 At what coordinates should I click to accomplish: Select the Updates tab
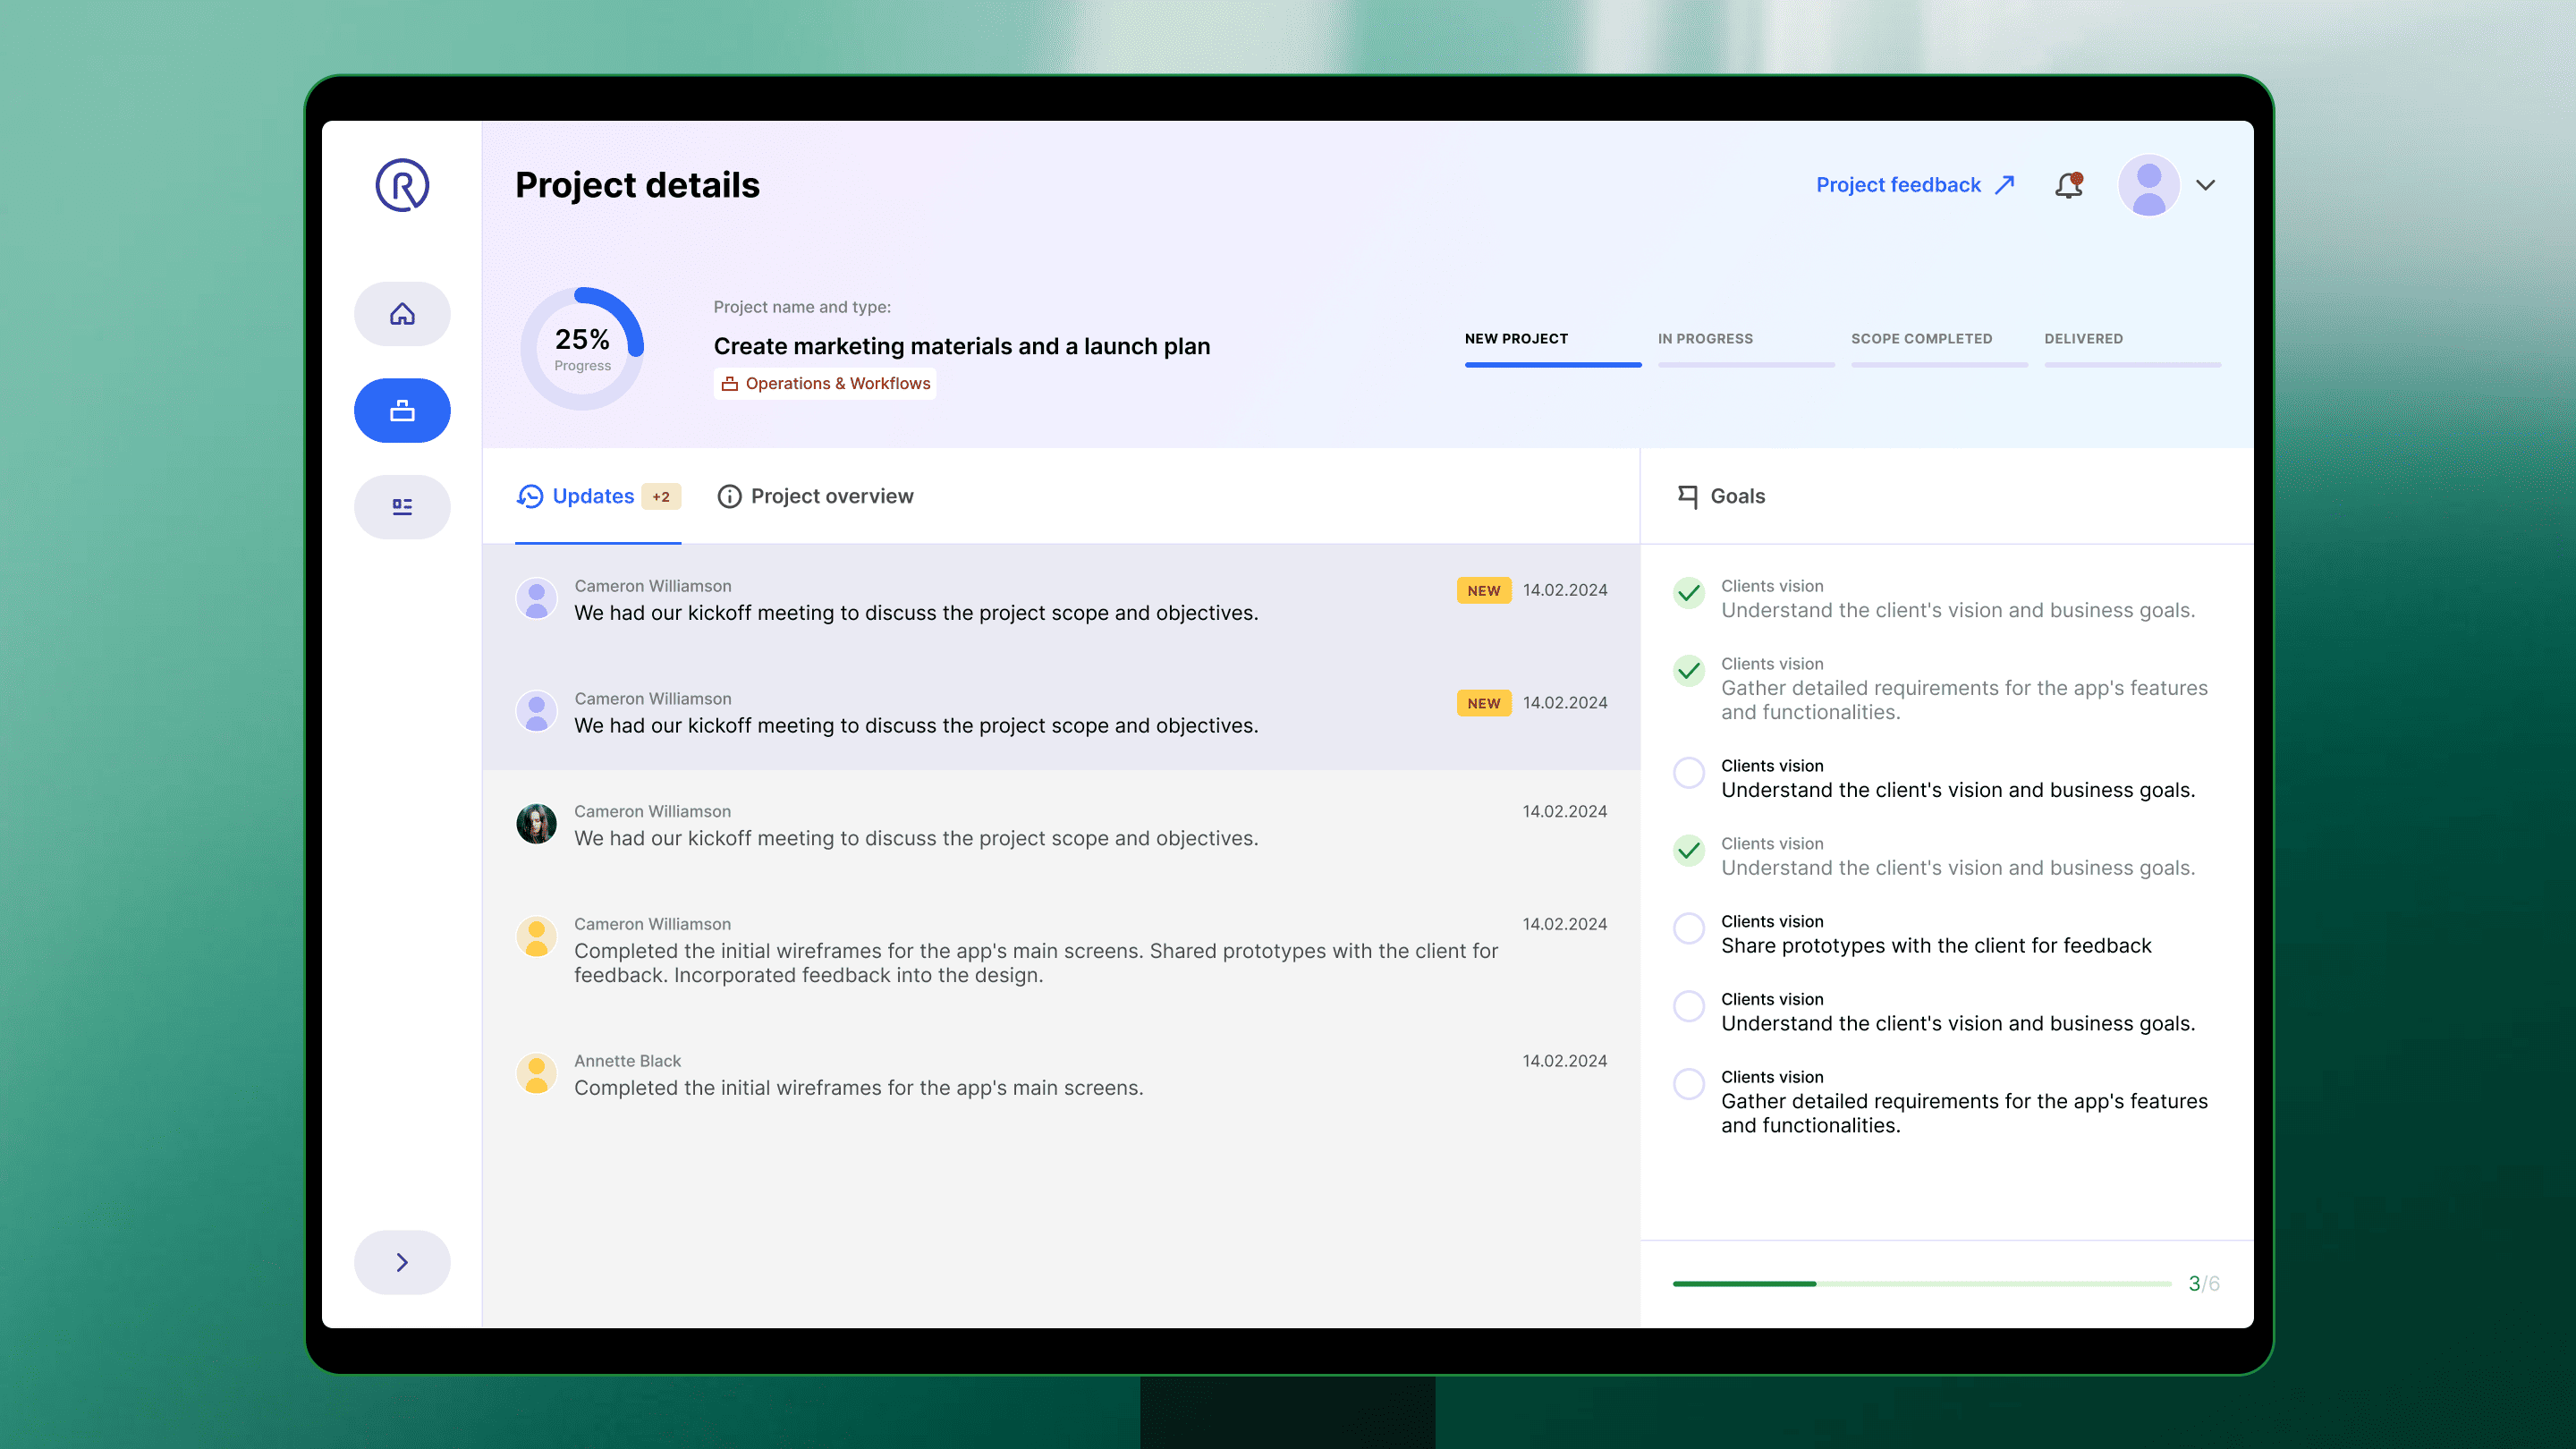click(593, 496)
